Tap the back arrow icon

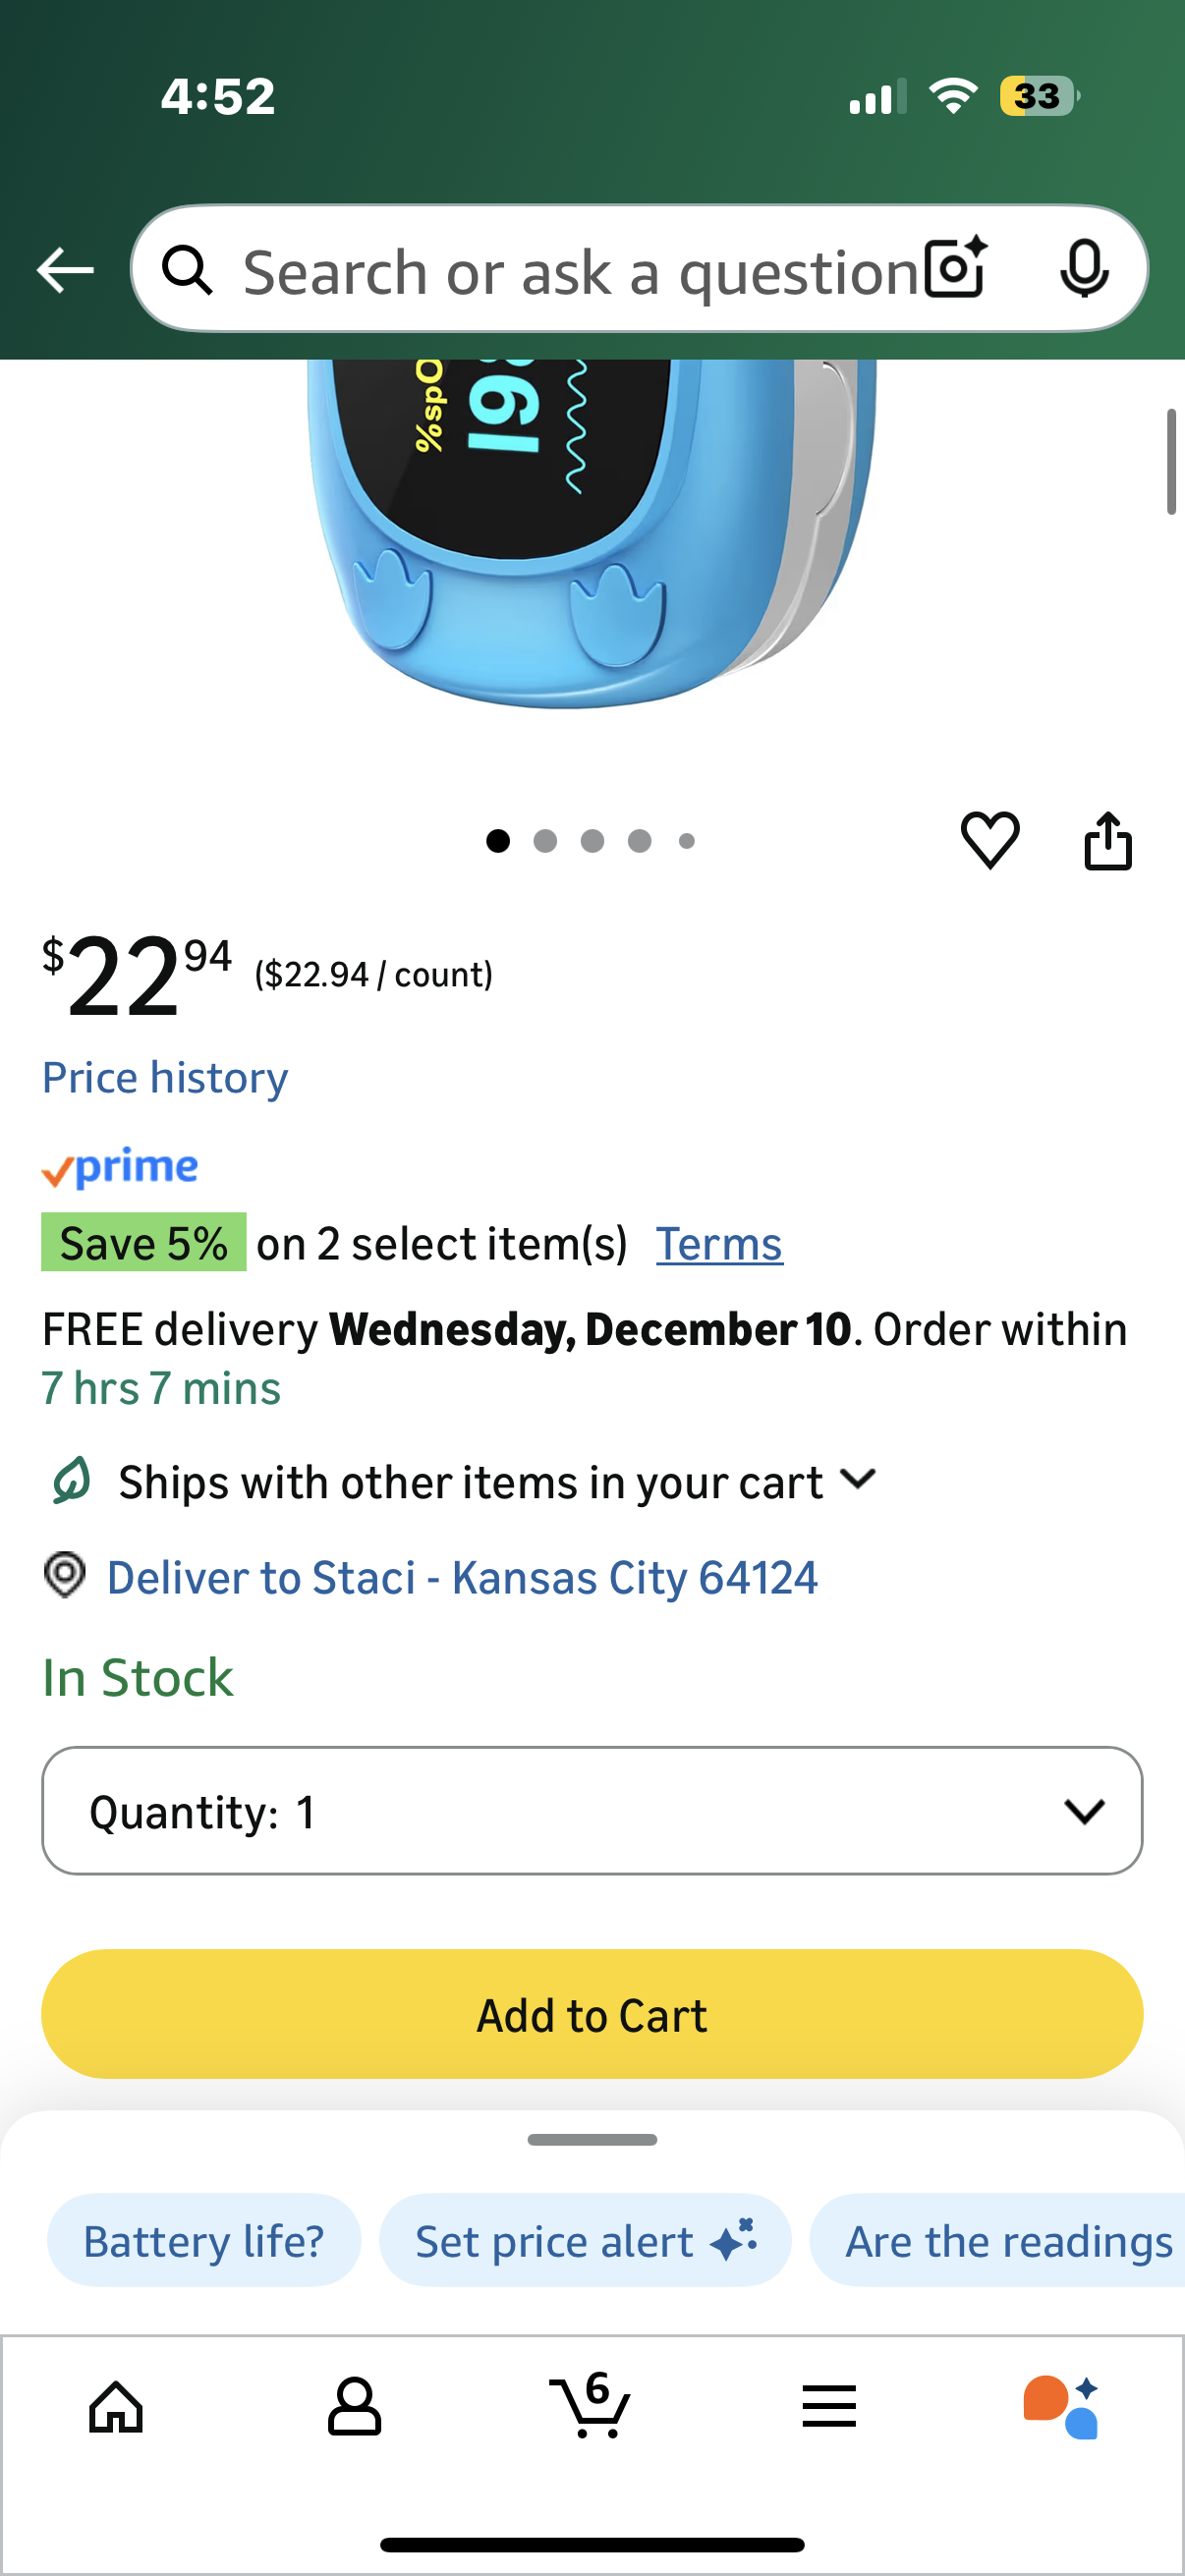tap(65, 270)
